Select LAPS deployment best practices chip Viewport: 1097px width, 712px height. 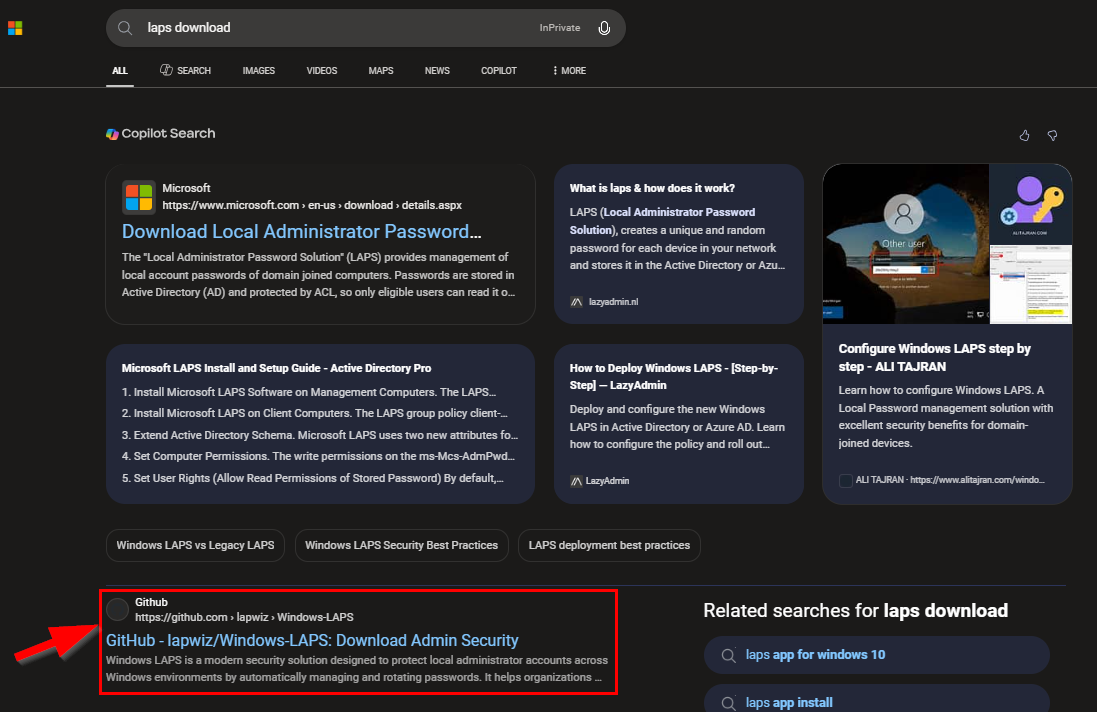pos(609,545)
